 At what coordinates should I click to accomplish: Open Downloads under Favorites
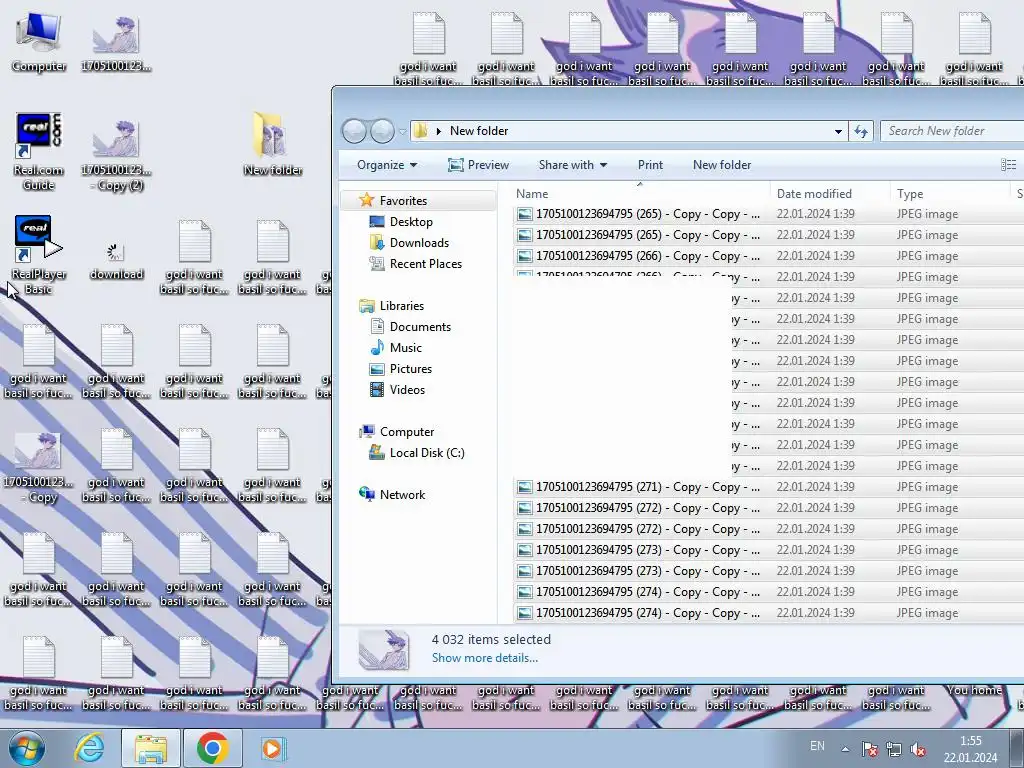tap(419, 242)
